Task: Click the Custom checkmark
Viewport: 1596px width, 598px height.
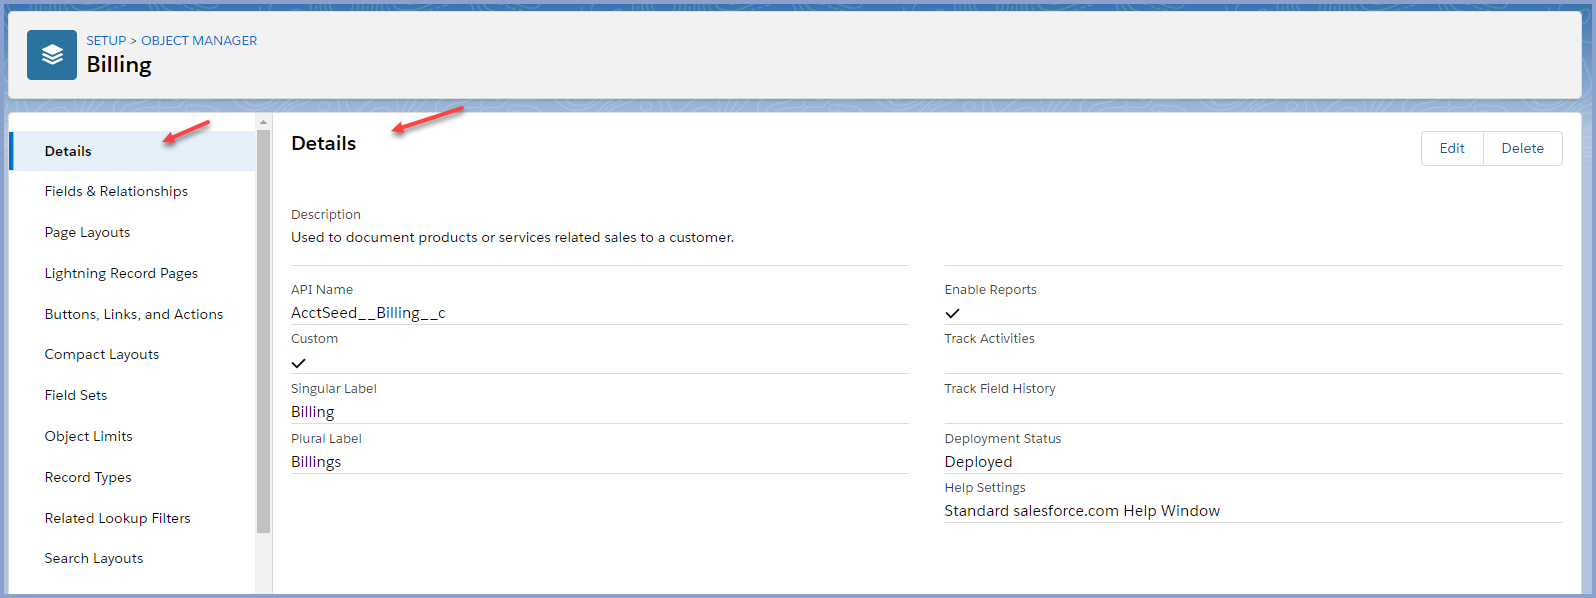Action: click(x=298, y=363)
